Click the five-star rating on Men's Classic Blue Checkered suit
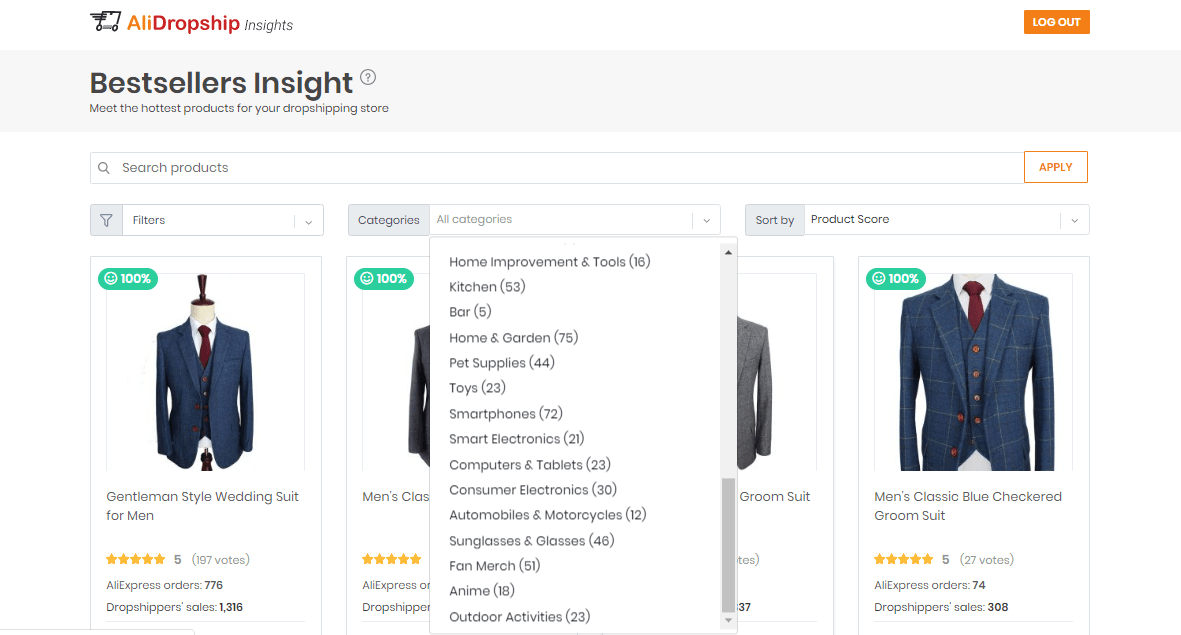The width and height of the screenshot is (1181, 635). [x=904, y=559]
